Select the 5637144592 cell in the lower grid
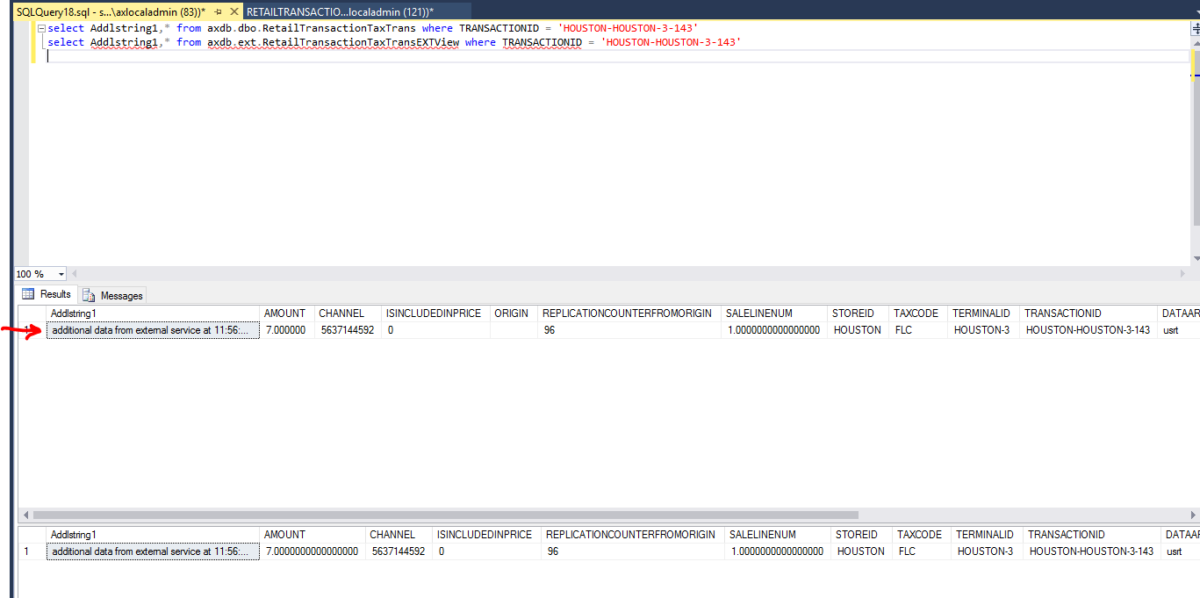Screen dimensions: 1200x598 [399, 551]
